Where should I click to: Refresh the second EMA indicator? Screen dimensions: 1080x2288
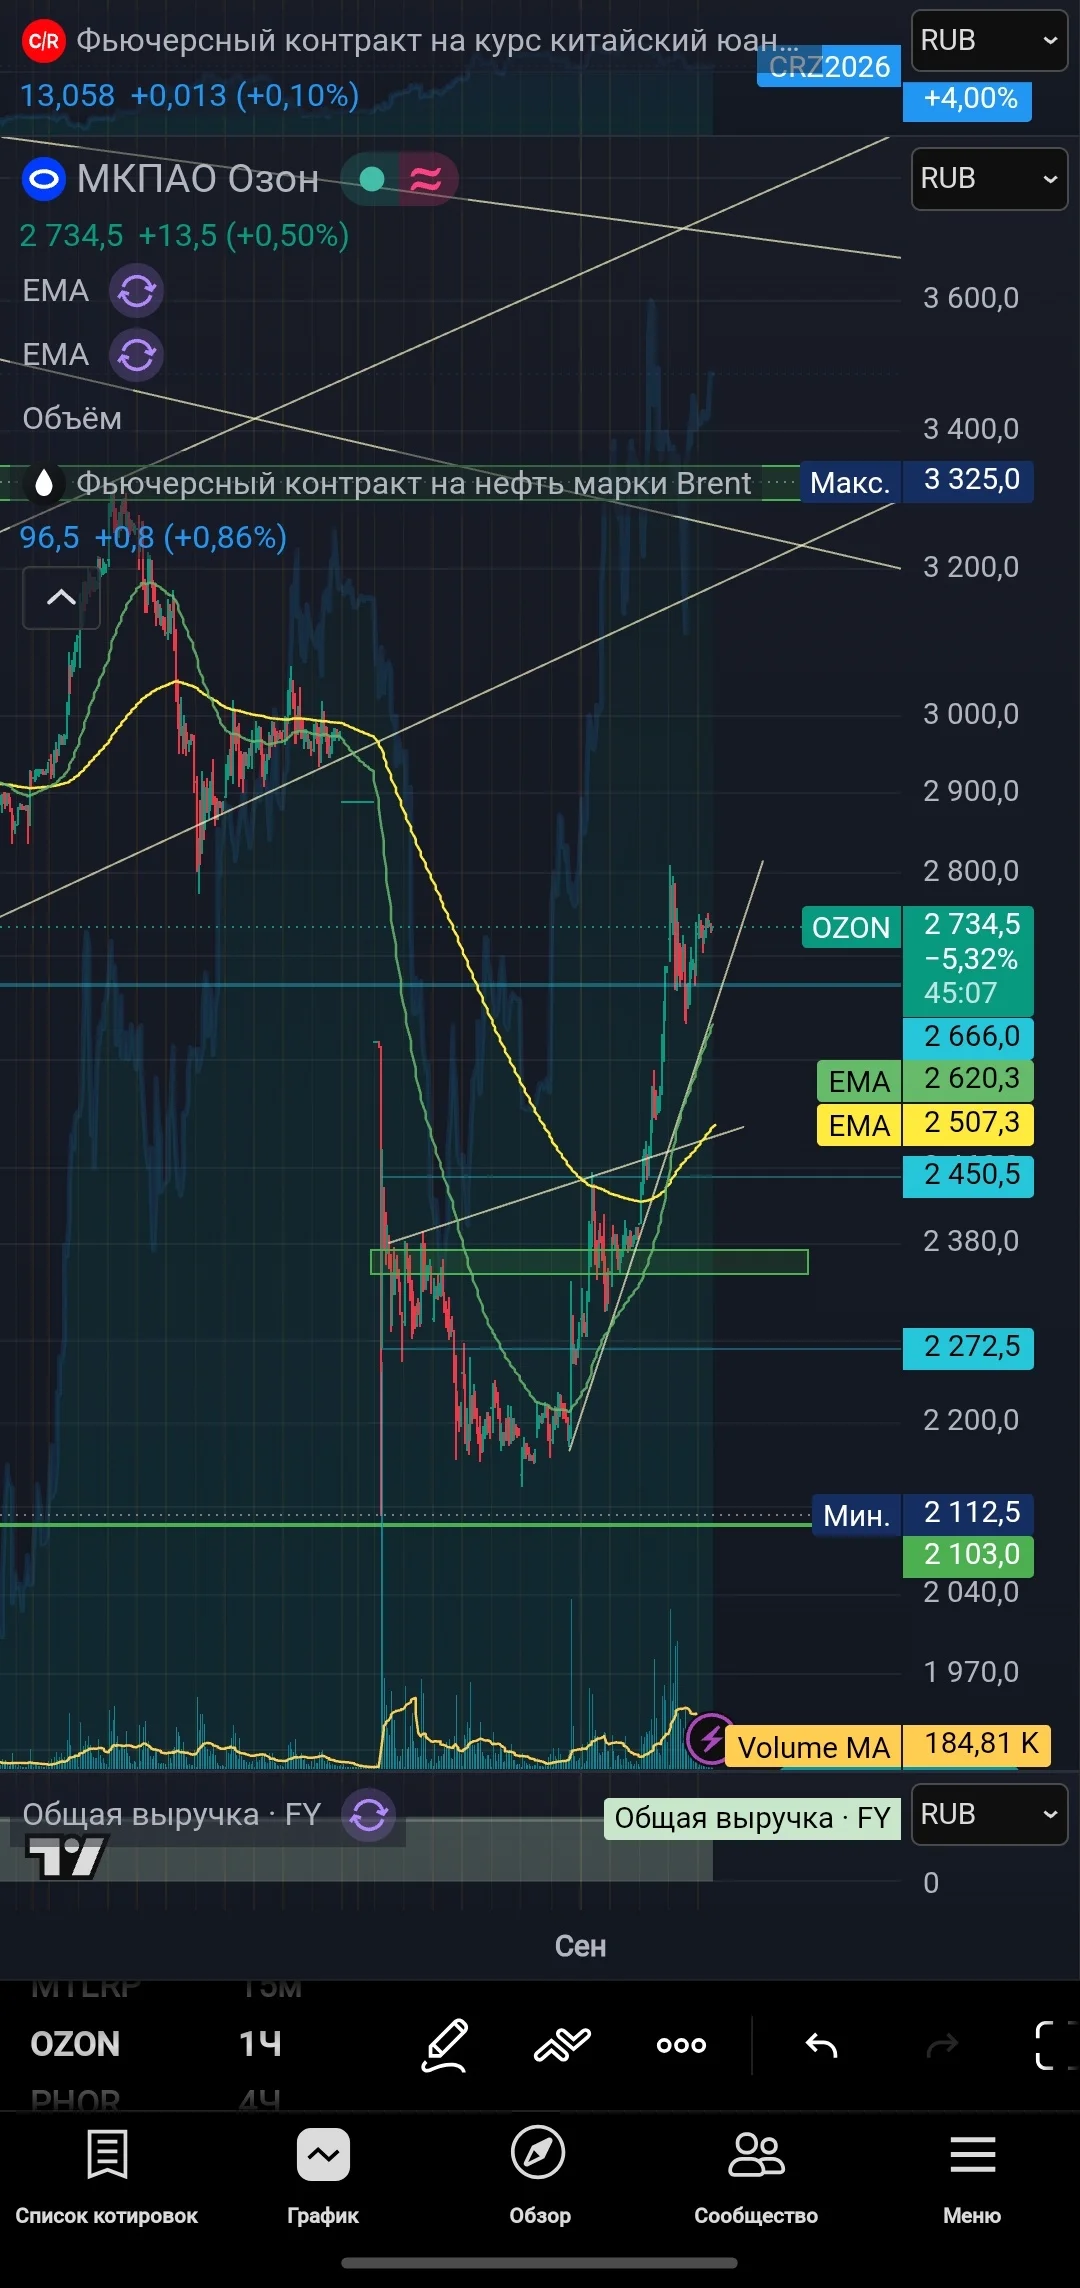coord(136,355)
